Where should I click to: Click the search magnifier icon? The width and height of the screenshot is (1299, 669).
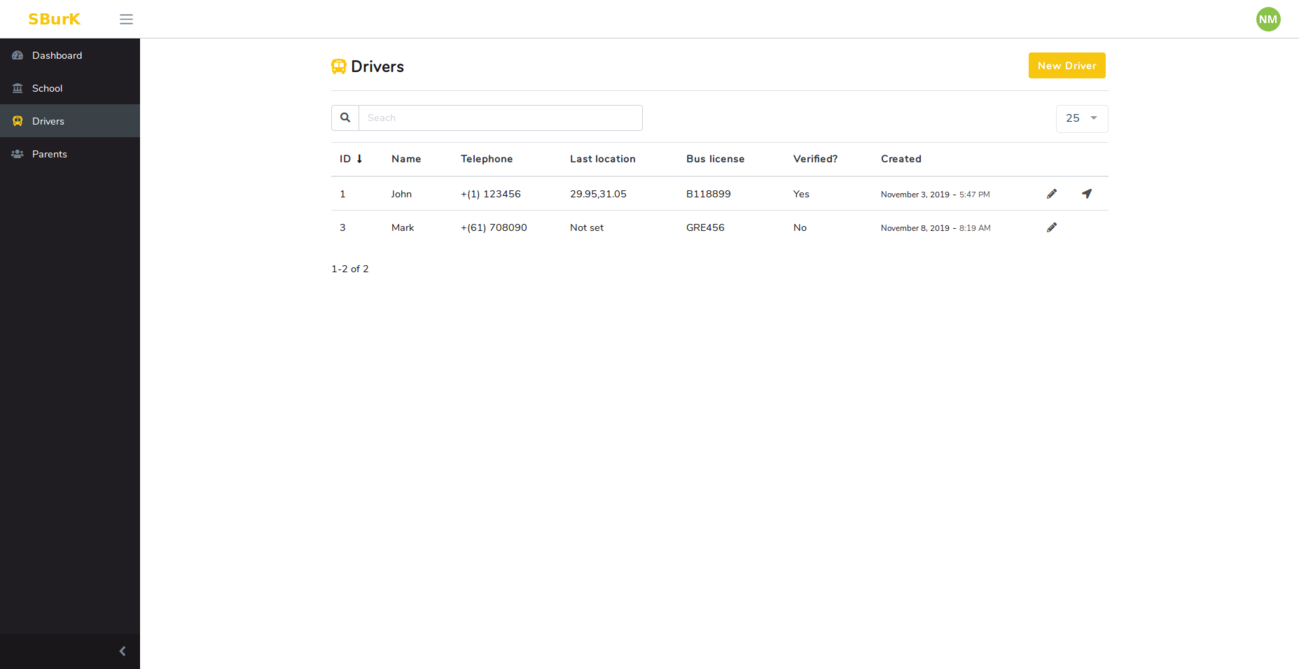(344, 117)
